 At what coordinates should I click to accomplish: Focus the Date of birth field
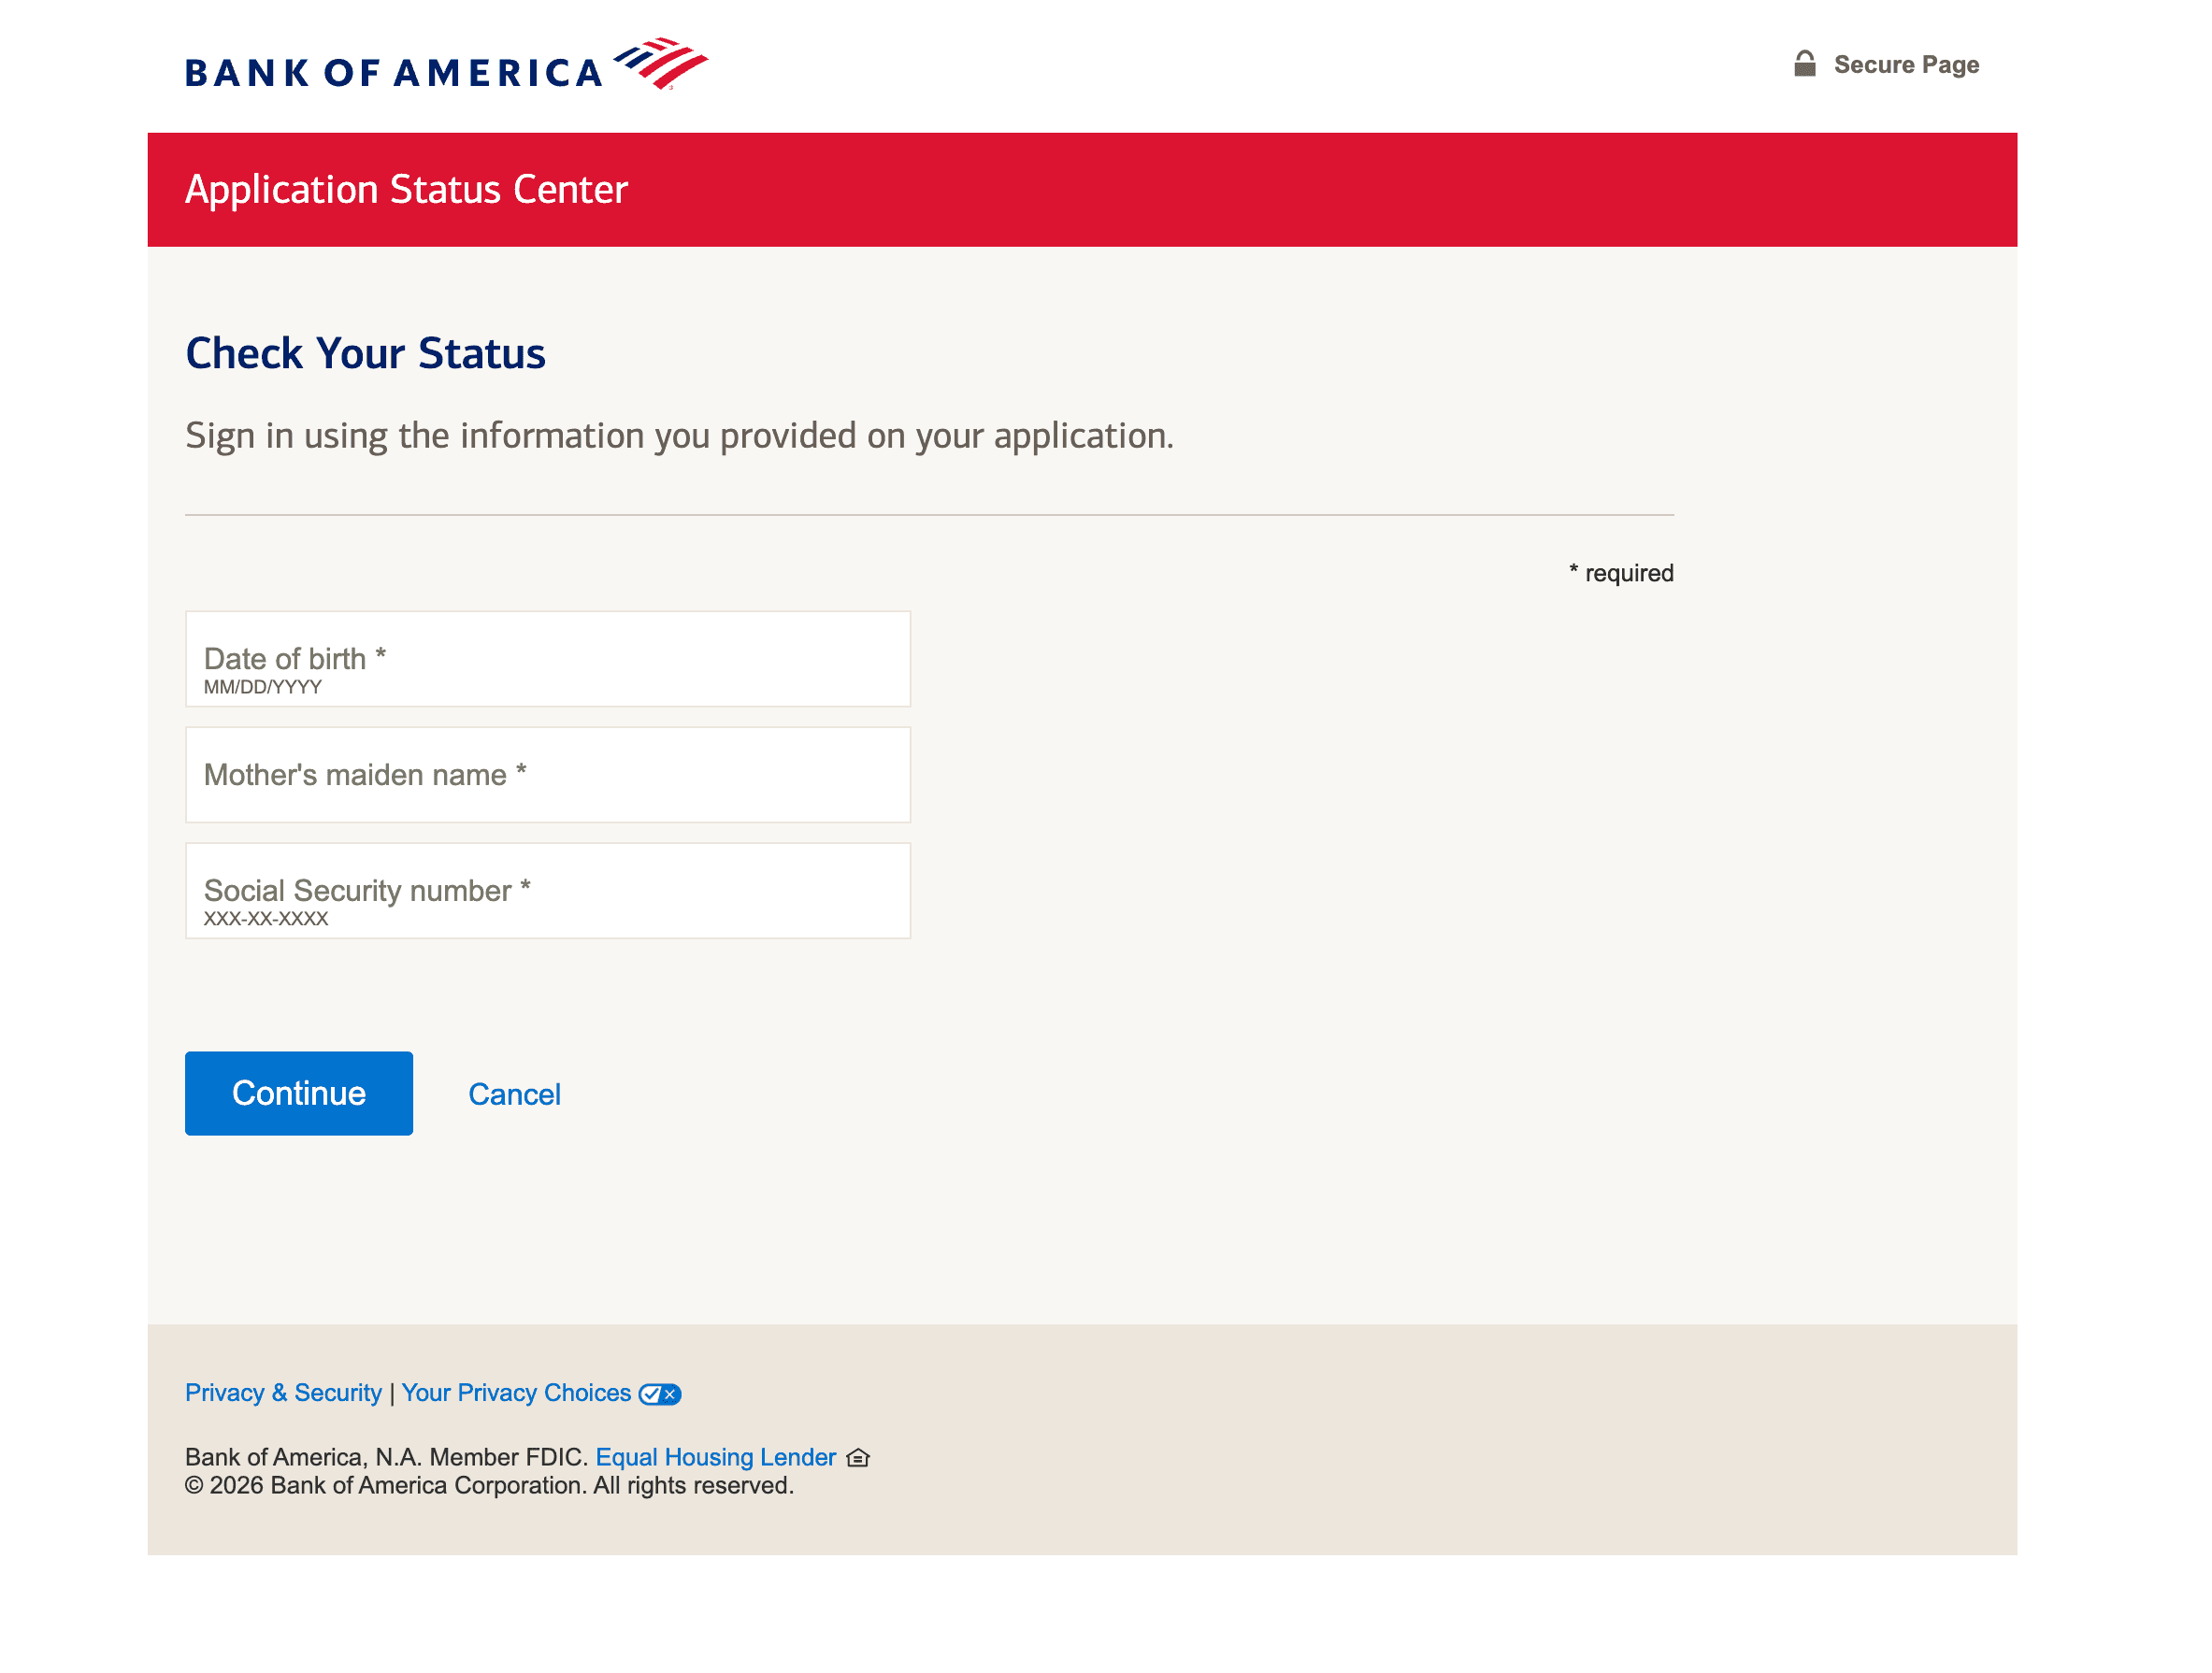547,659
